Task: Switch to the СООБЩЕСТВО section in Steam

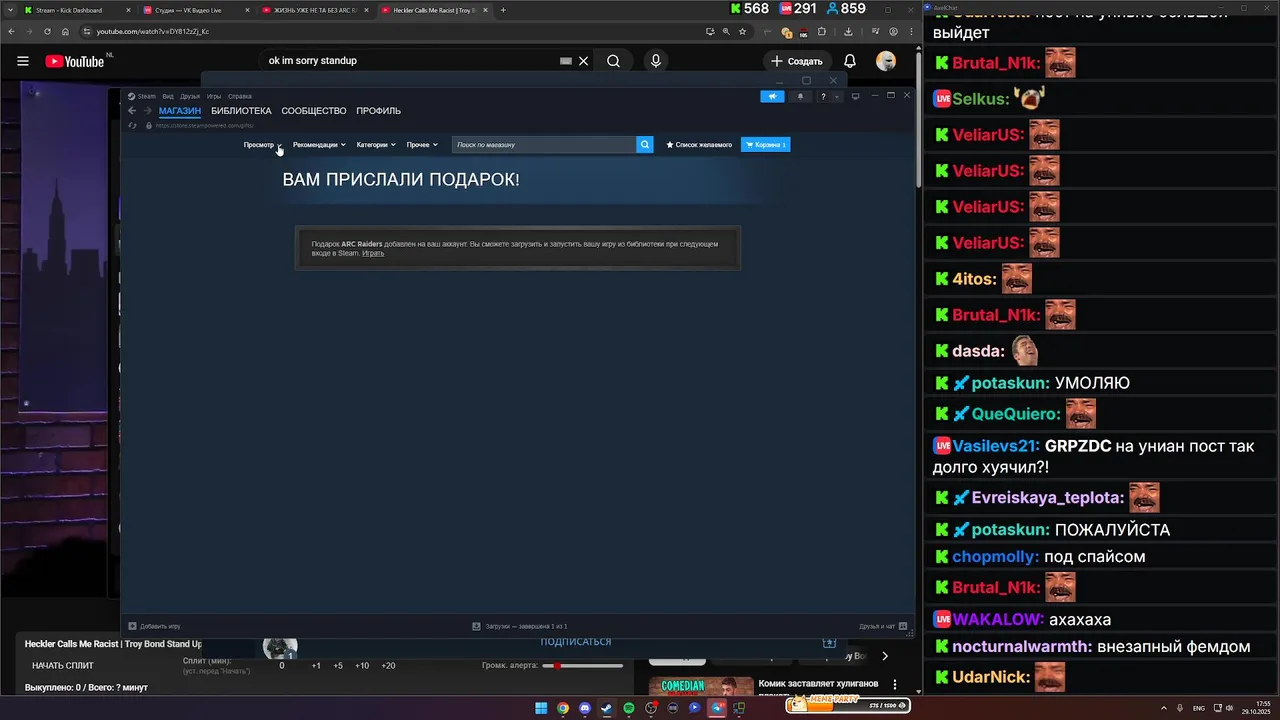Action: (x=314, y=111)
